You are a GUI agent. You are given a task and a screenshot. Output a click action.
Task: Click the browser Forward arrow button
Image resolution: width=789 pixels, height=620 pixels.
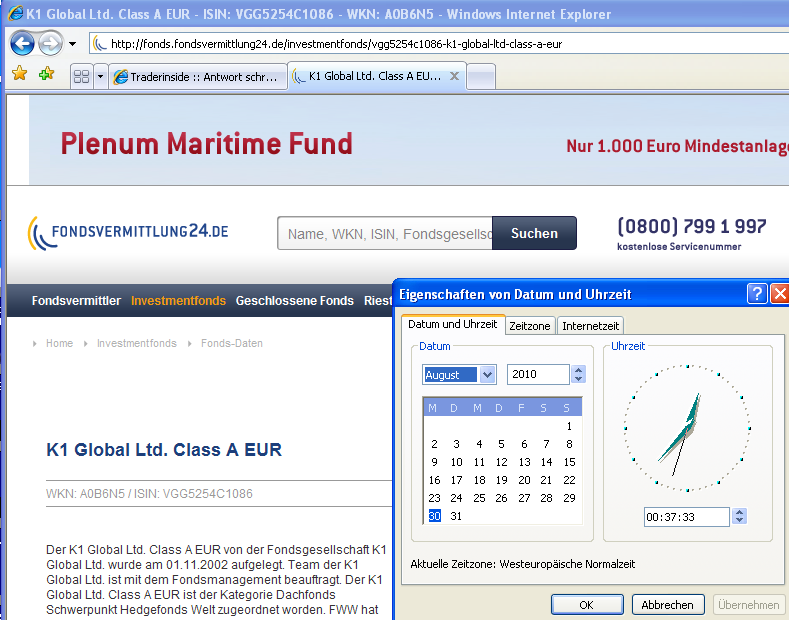(x=50, y=43)
